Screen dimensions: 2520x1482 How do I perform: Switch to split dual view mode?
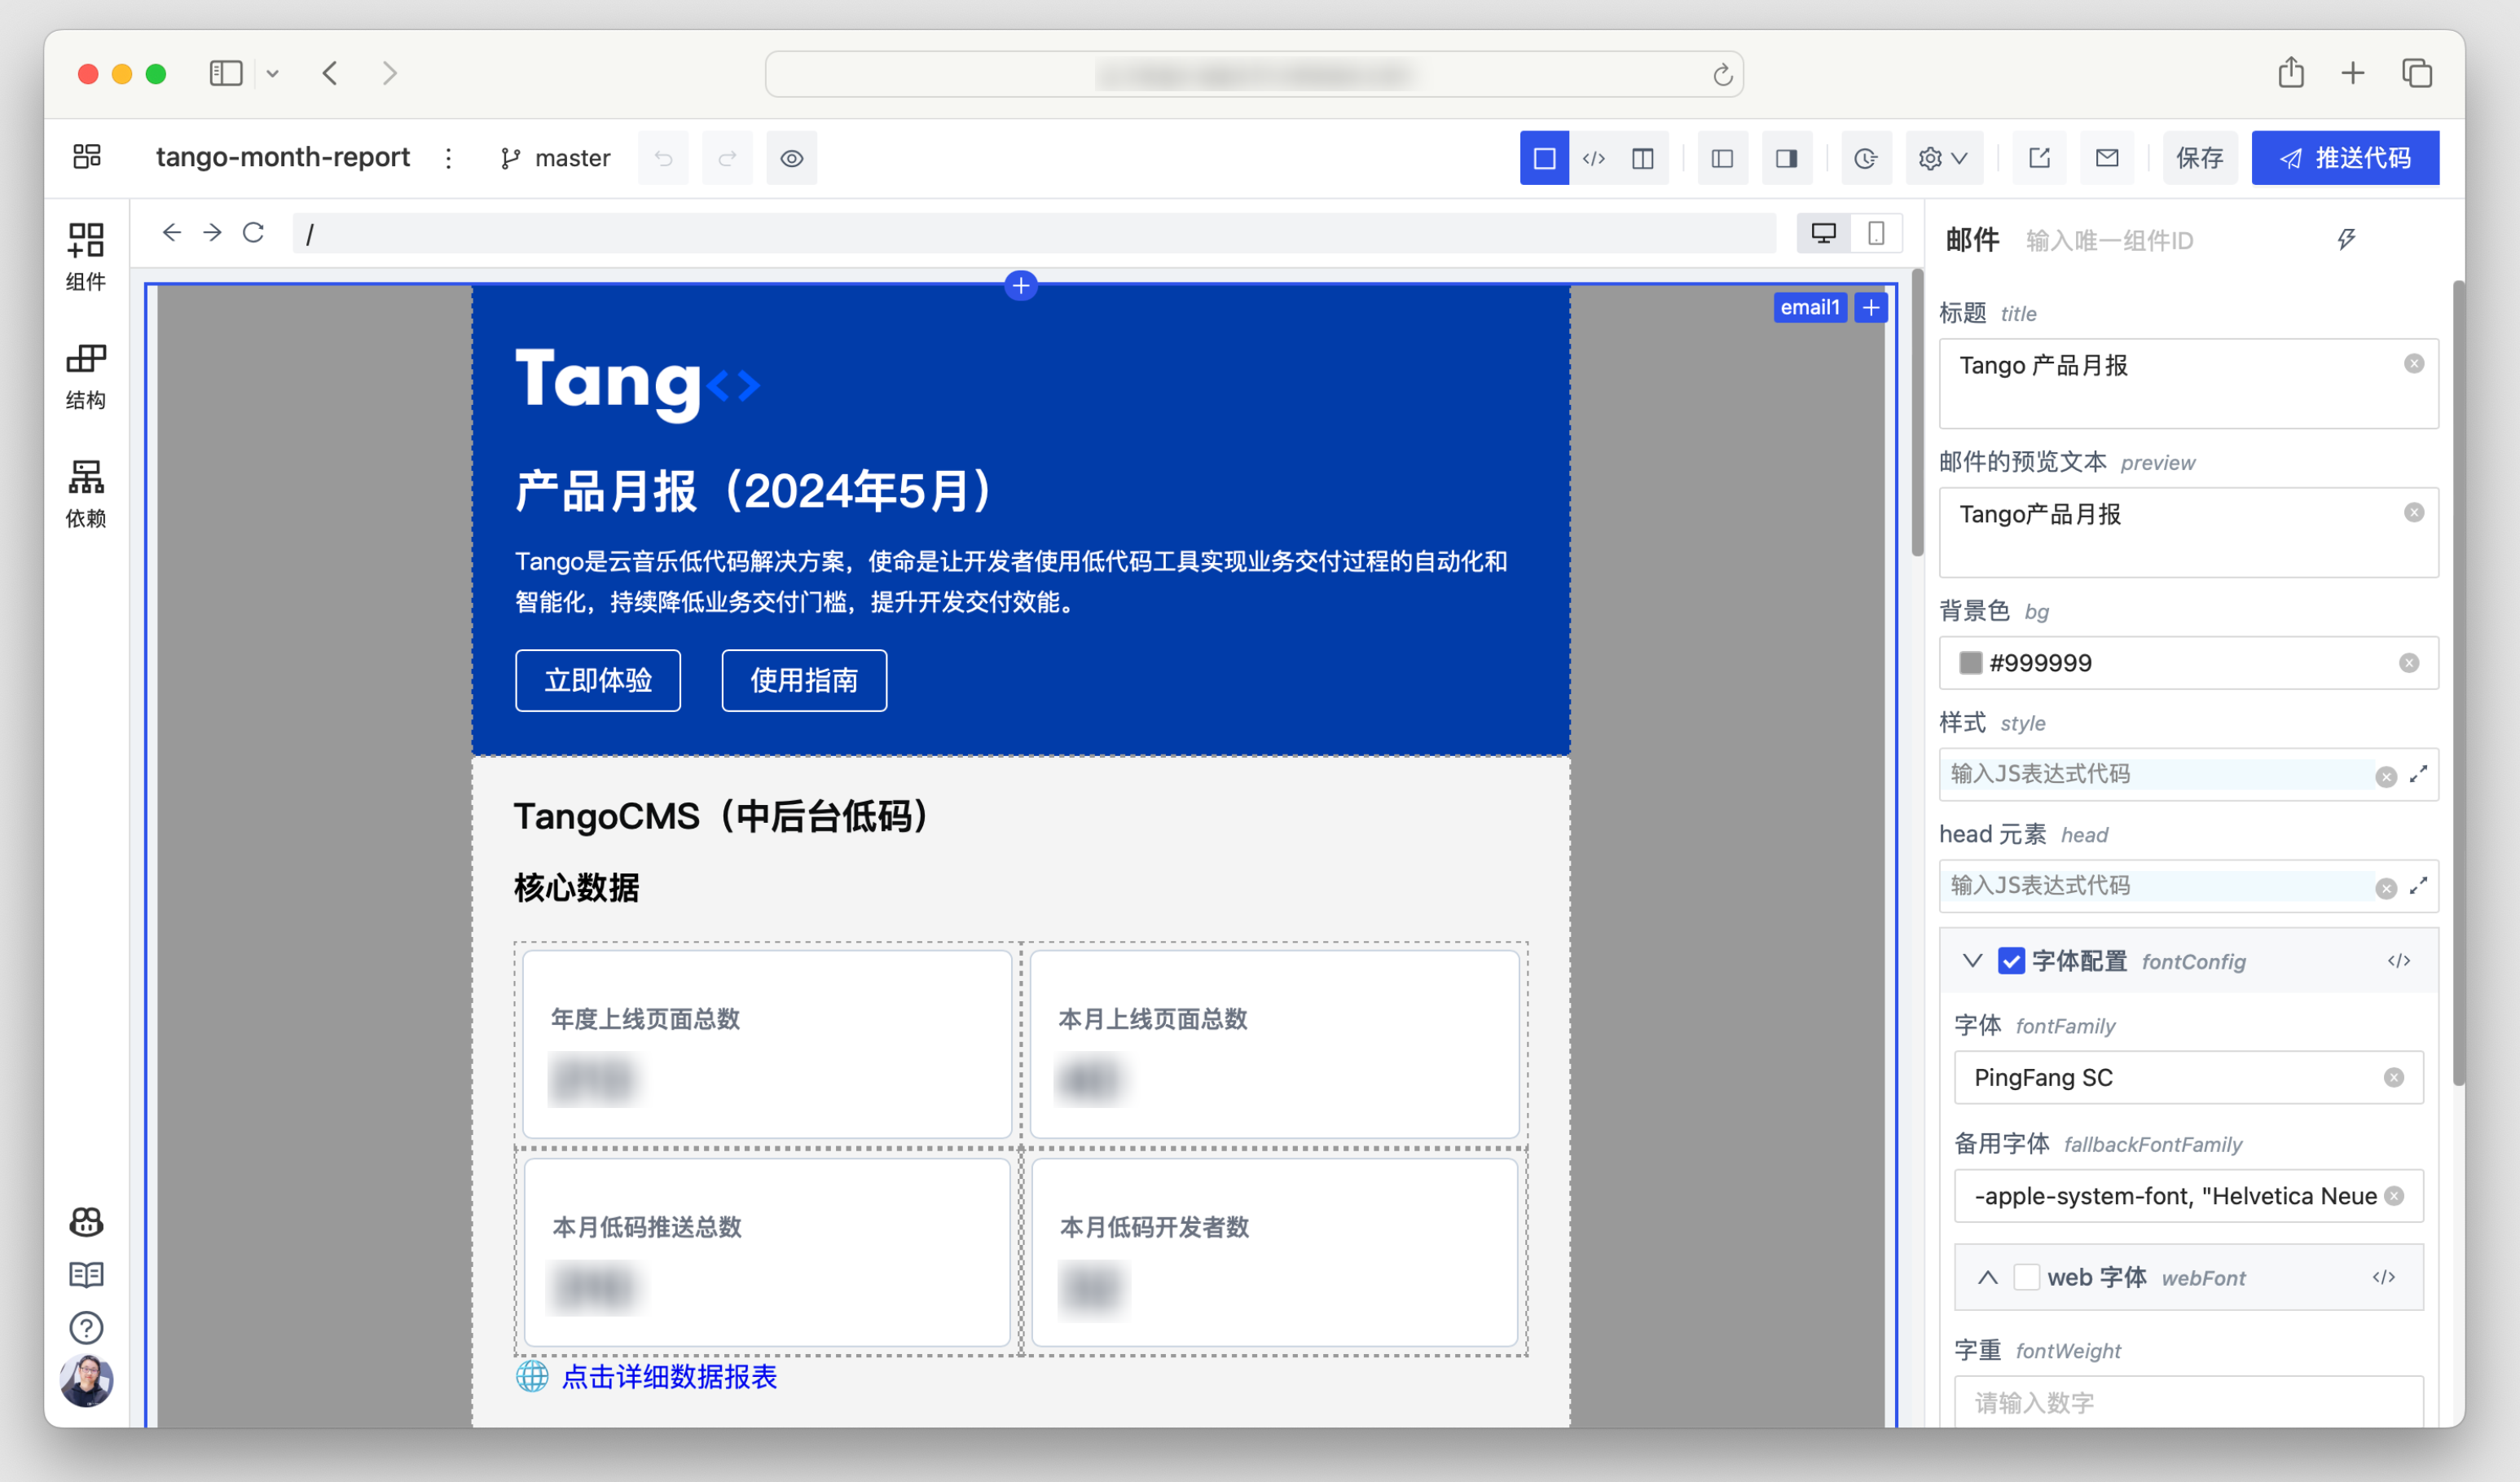tap(1642, 158)
